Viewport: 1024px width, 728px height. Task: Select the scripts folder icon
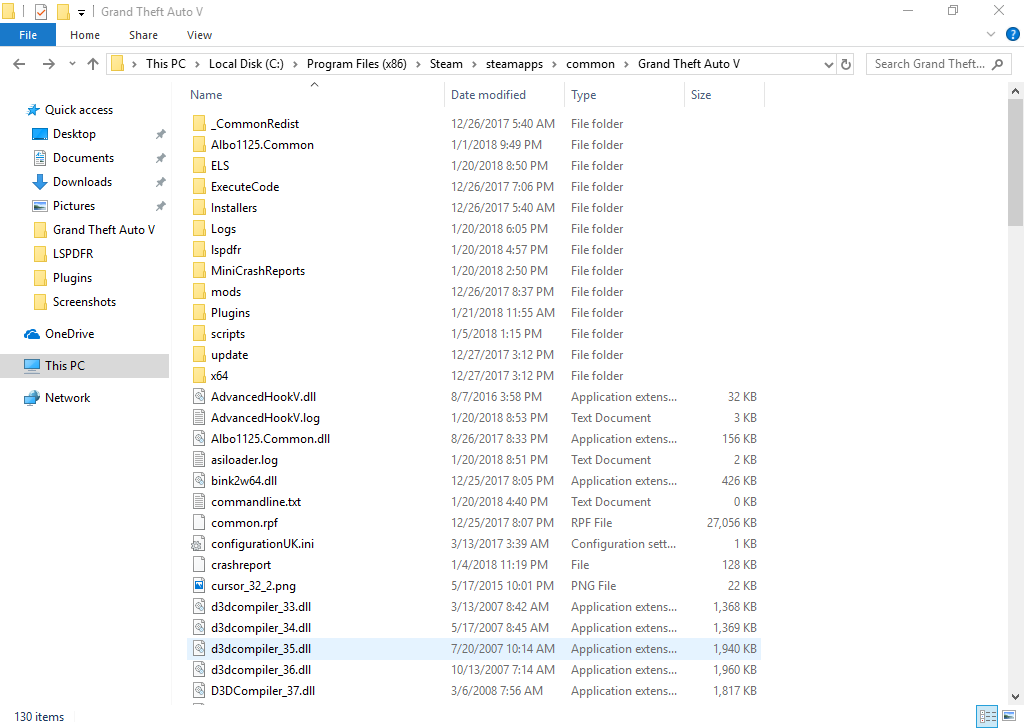pyautogui.click(x=199, y=333)
